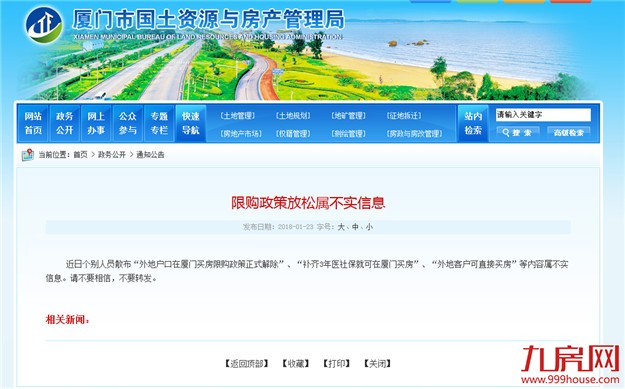Screen dimensions: 625x389
Task: Click 首页 in the breadcrumb
Action: tap(80, 155)
